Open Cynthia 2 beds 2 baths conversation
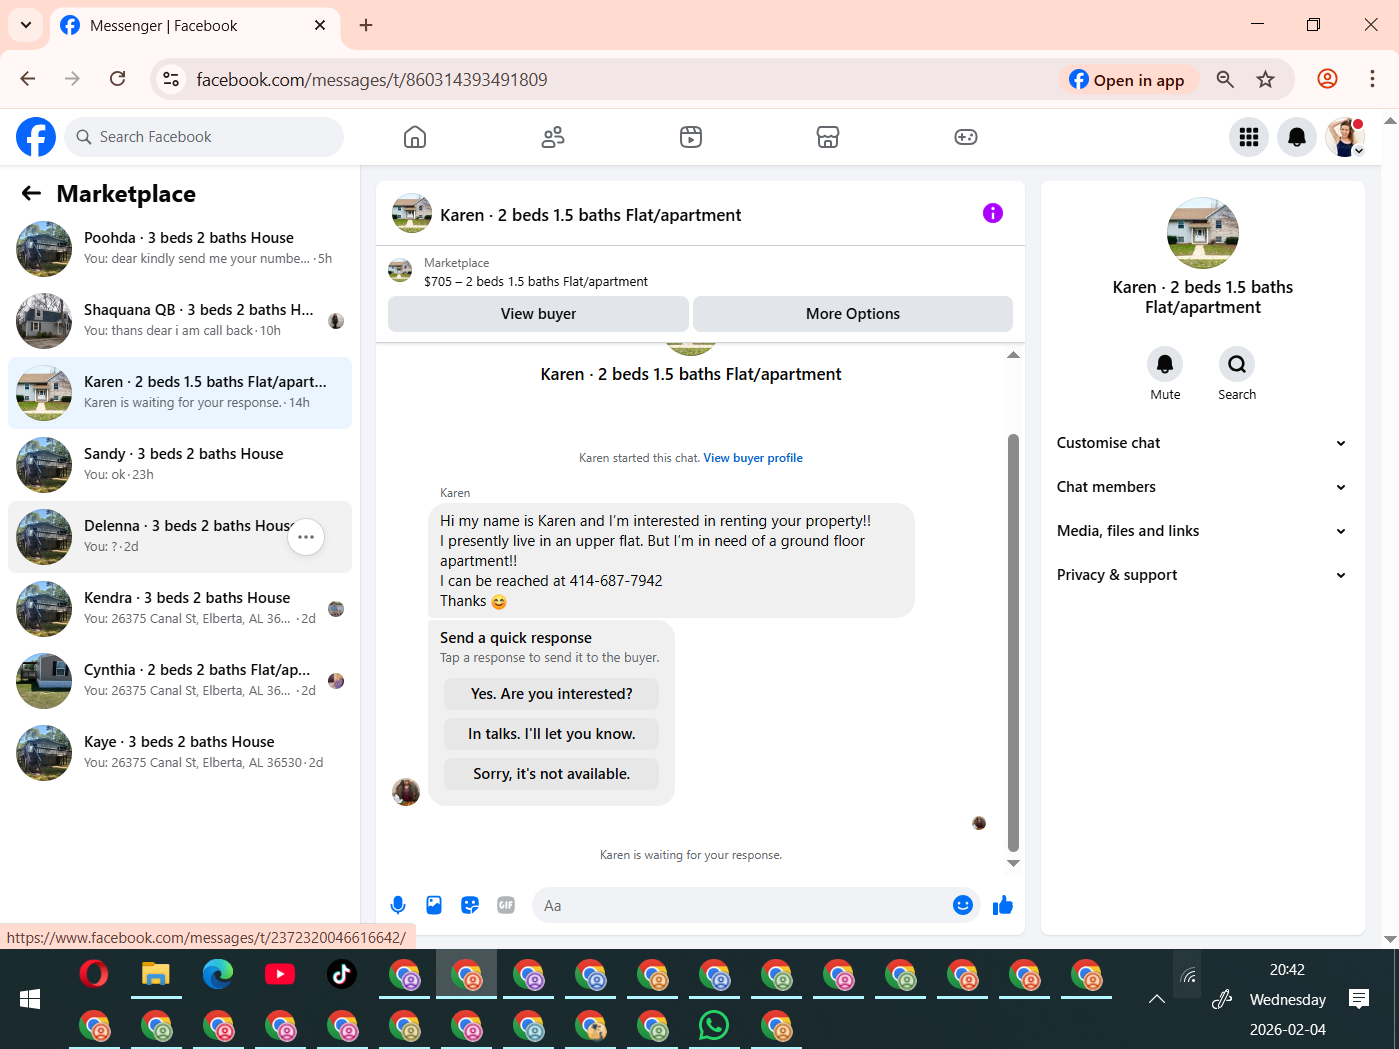 point(180,681)
